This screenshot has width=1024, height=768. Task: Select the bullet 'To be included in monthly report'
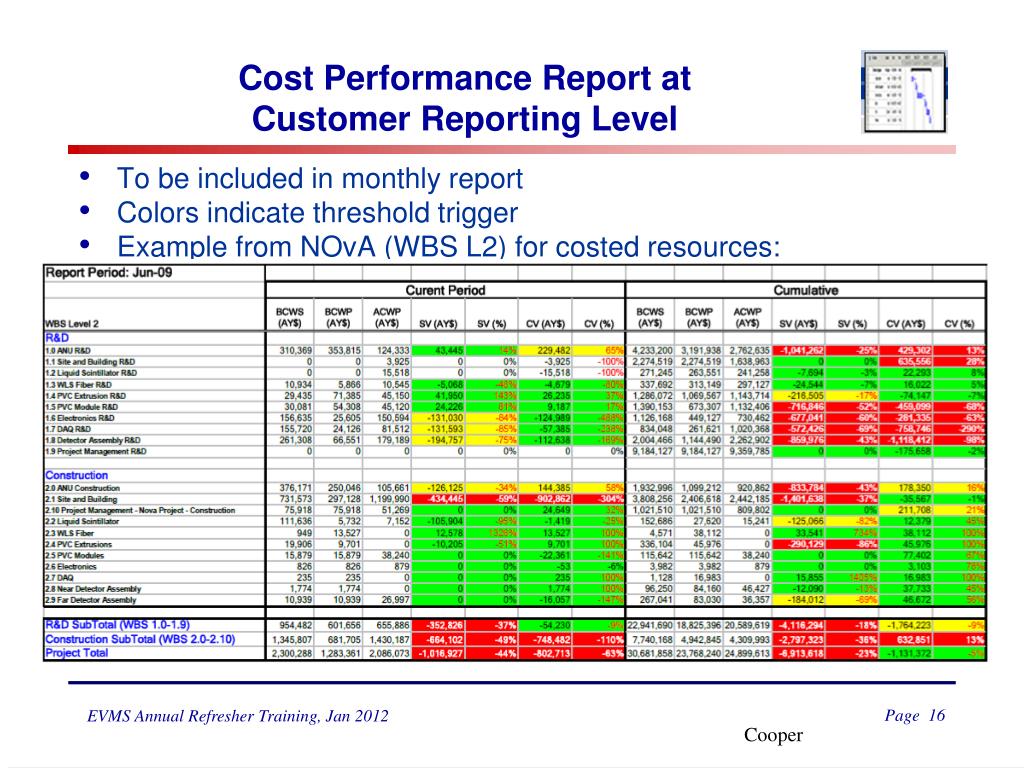[320, 178]
